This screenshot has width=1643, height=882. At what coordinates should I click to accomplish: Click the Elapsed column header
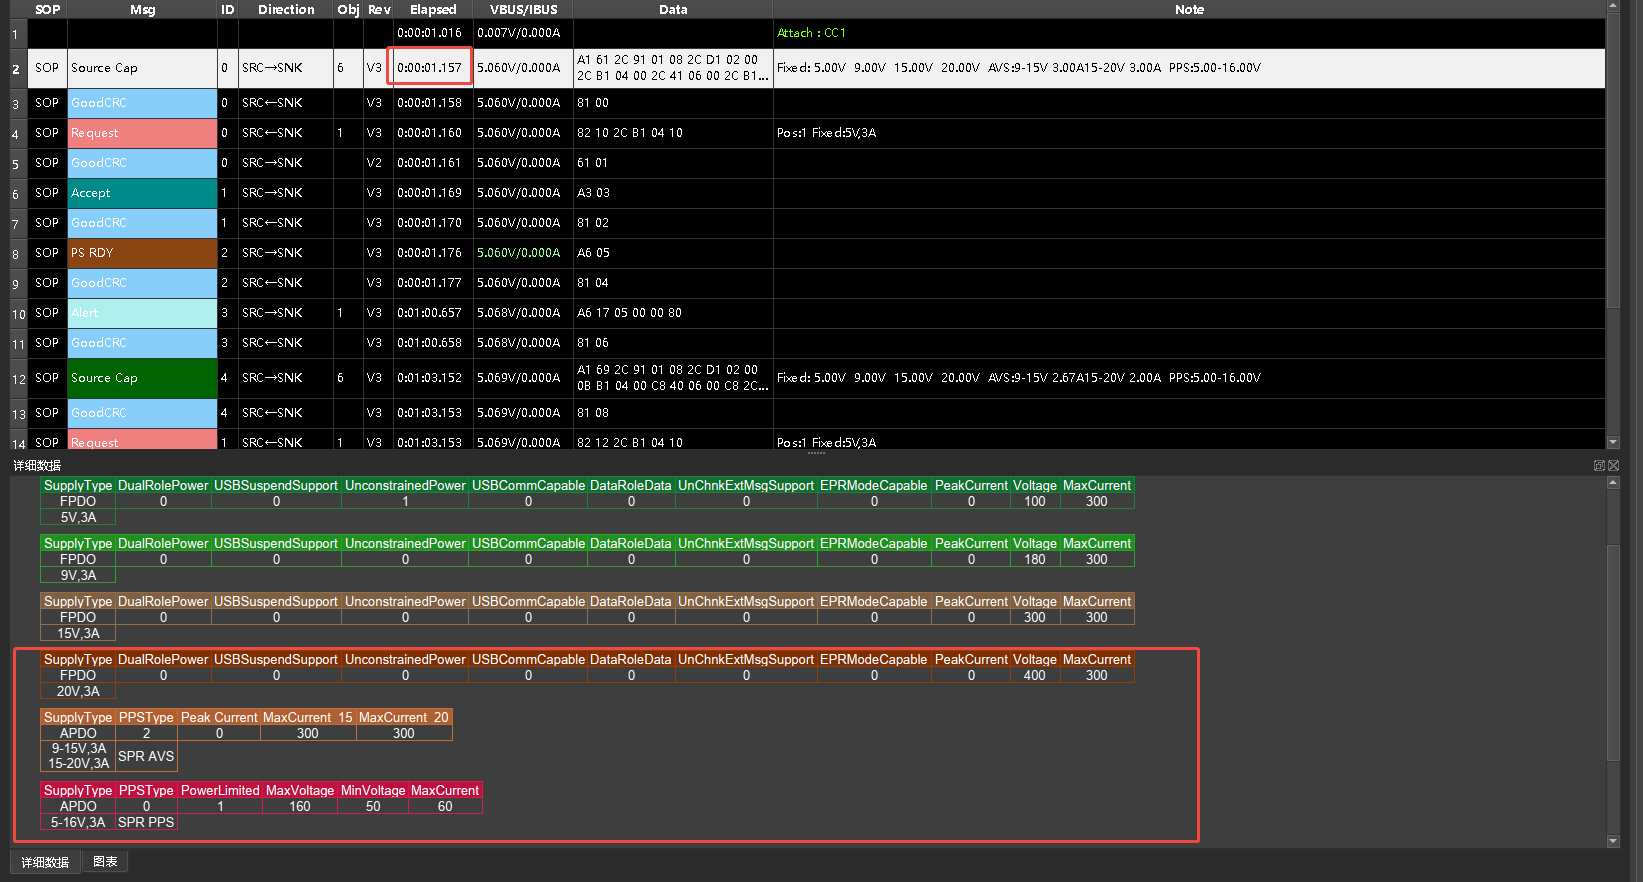coord(433,9)
